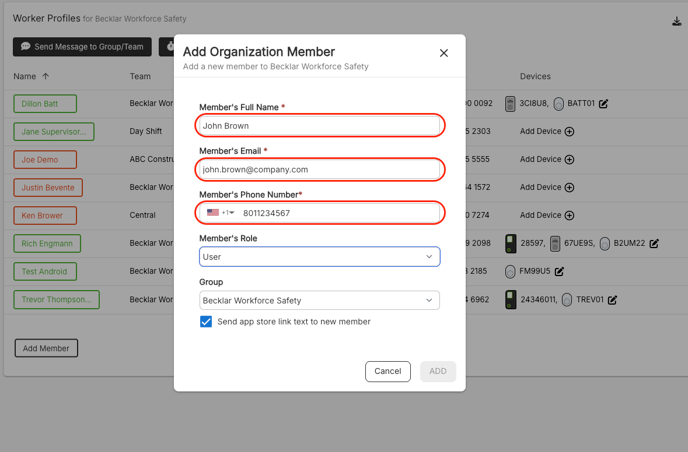
Task: Open Joe Demo worker profile
Action: click(x=45, y=160)
